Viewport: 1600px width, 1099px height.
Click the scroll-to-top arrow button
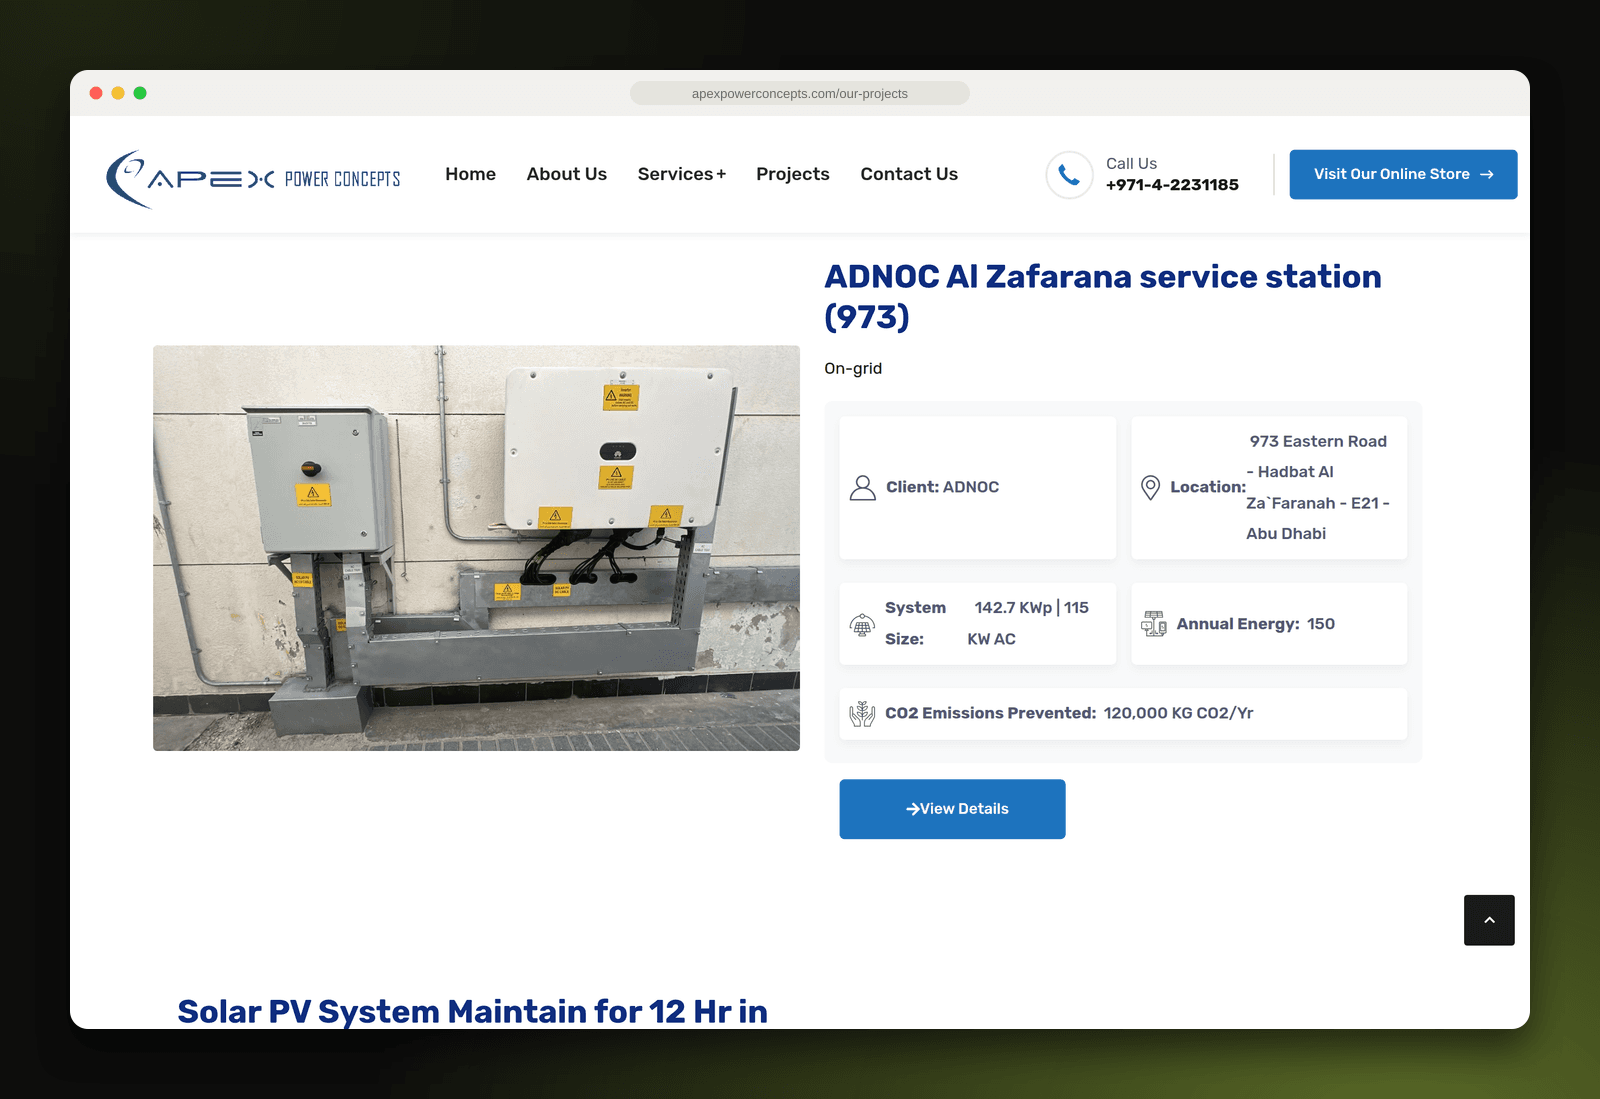coord(1489,920)
